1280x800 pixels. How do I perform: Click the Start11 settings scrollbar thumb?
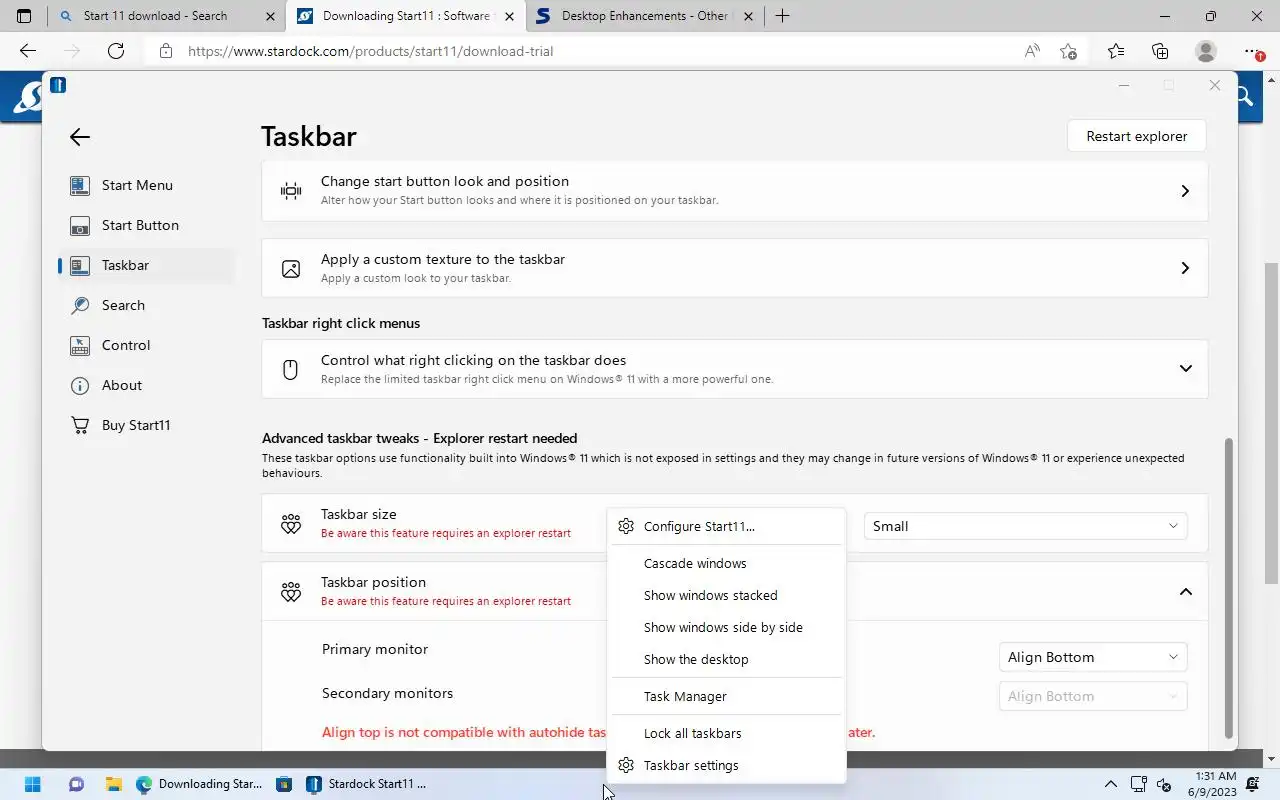[x=1229, y=588]
